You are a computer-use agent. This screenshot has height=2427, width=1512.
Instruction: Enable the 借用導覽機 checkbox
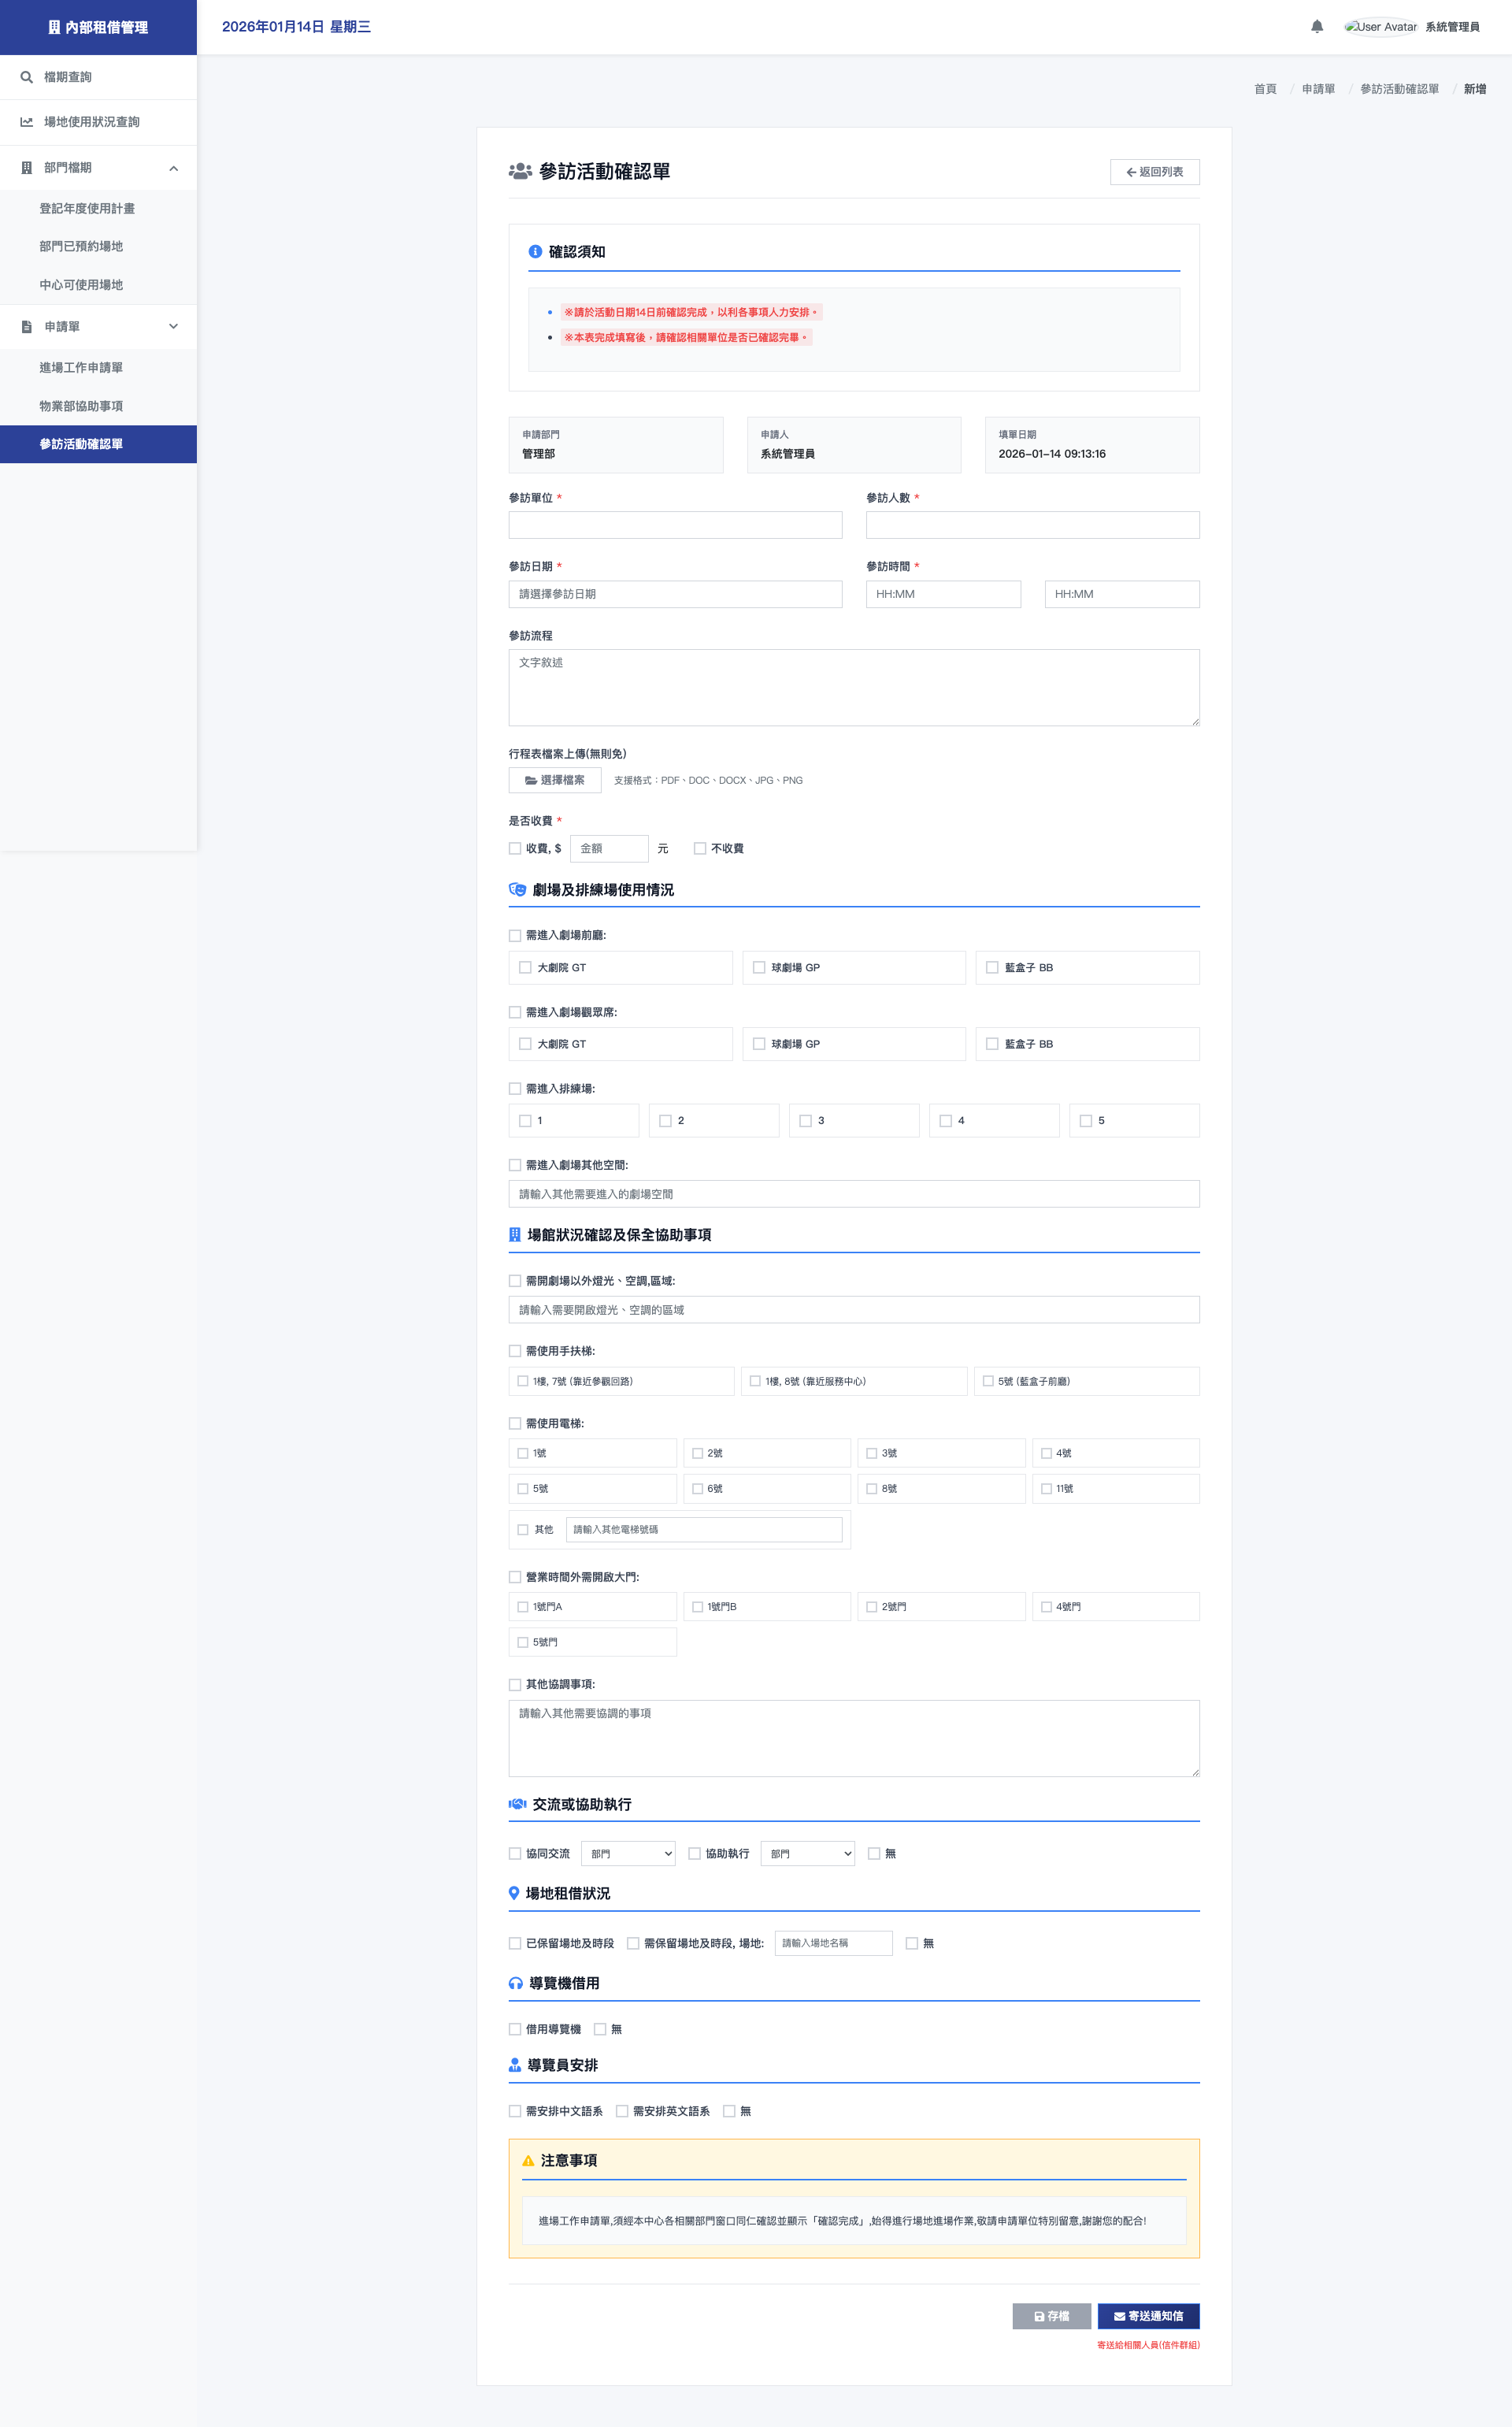click(515, 2029)
